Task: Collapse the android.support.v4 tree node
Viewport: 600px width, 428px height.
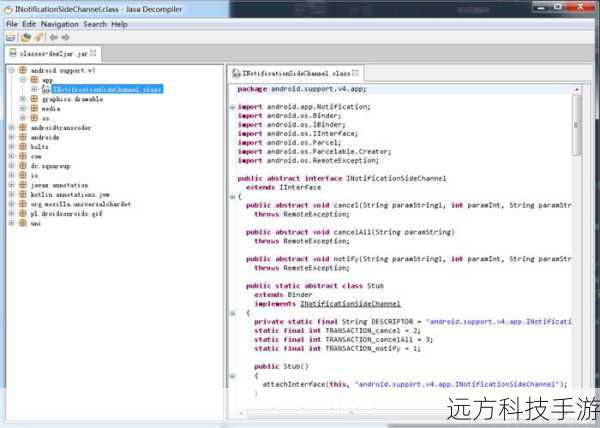Action: [x=11, y=70]
